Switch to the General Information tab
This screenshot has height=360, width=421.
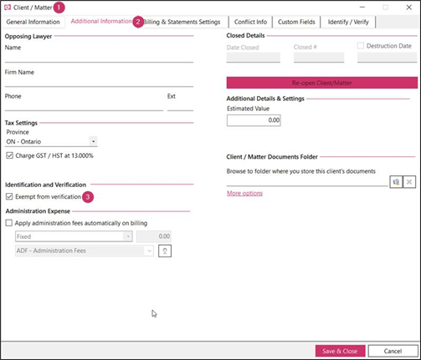click(x=33, y=22)
